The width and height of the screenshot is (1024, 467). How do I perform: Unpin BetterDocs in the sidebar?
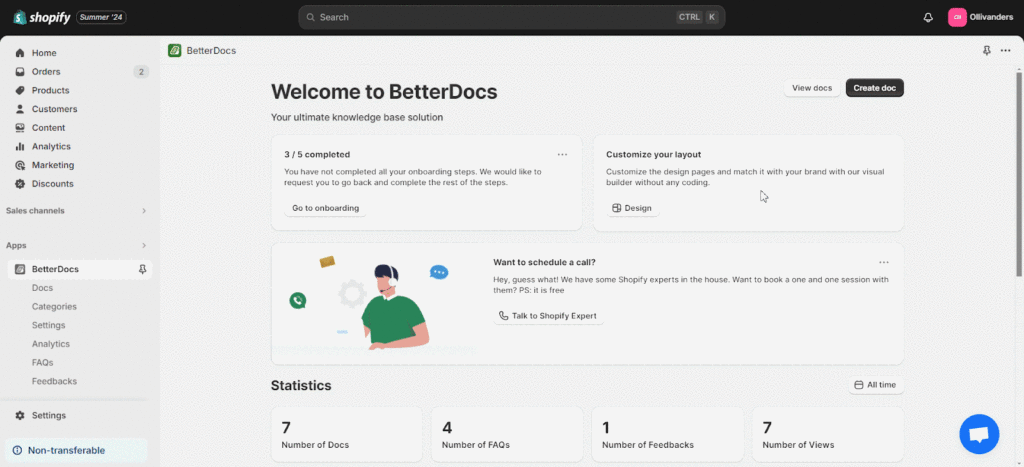142,269
